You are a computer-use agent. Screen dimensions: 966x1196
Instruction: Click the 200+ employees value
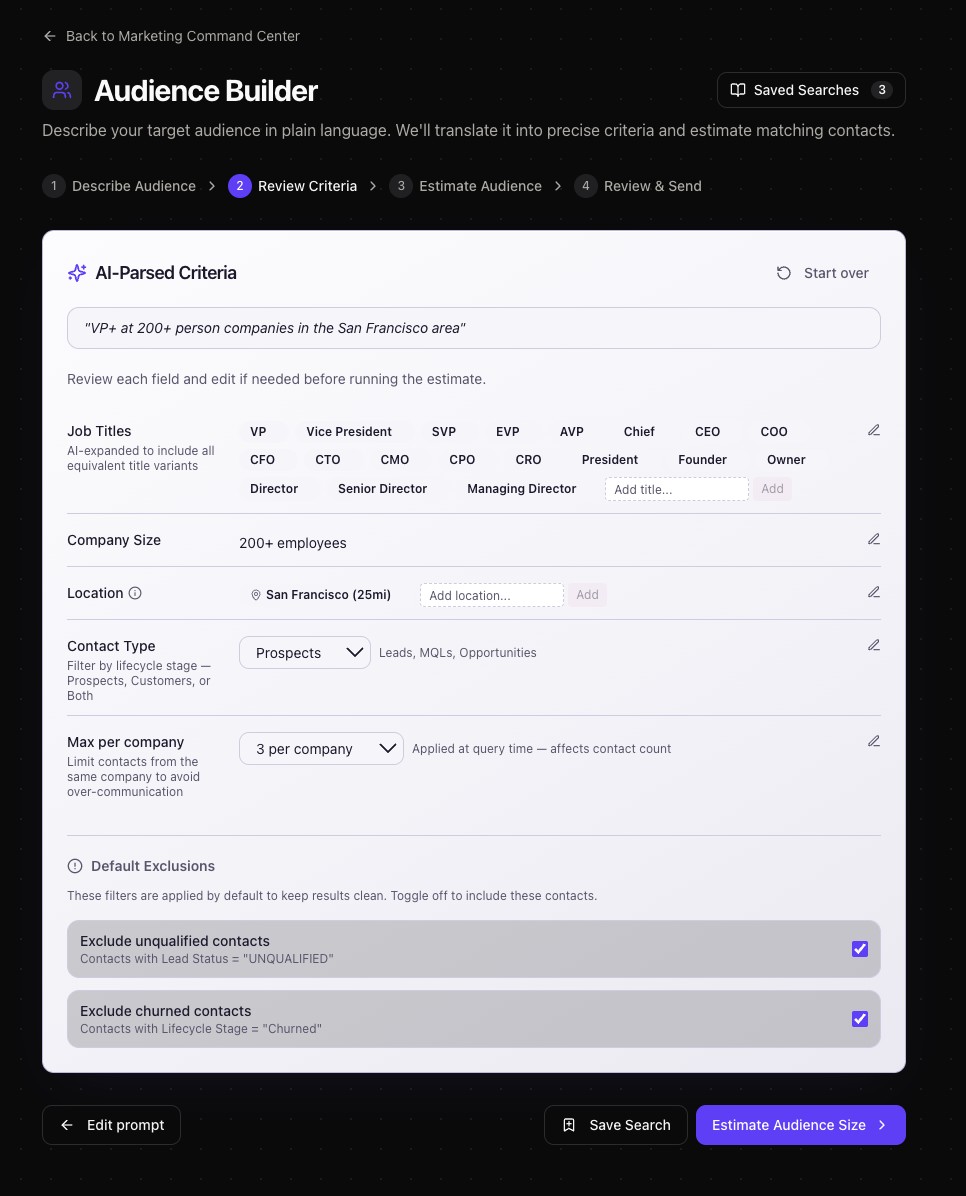pos(292,543)
